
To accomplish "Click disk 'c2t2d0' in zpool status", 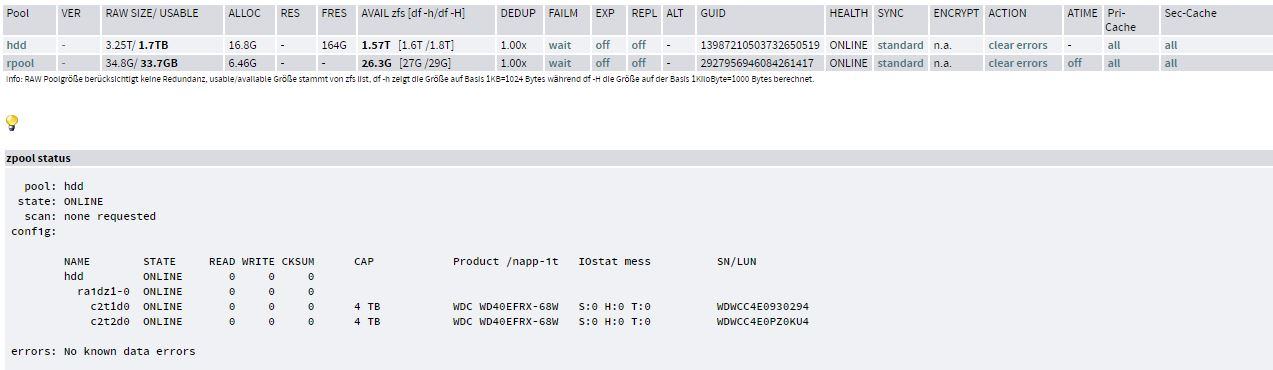I will click(x=109, y=322).
